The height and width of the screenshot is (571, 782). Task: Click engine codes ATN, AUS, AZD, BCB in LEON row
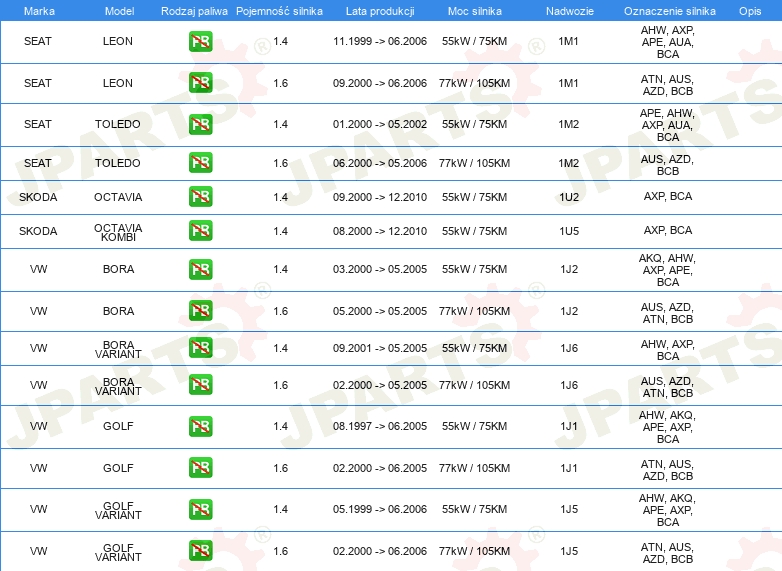[668, 85]
